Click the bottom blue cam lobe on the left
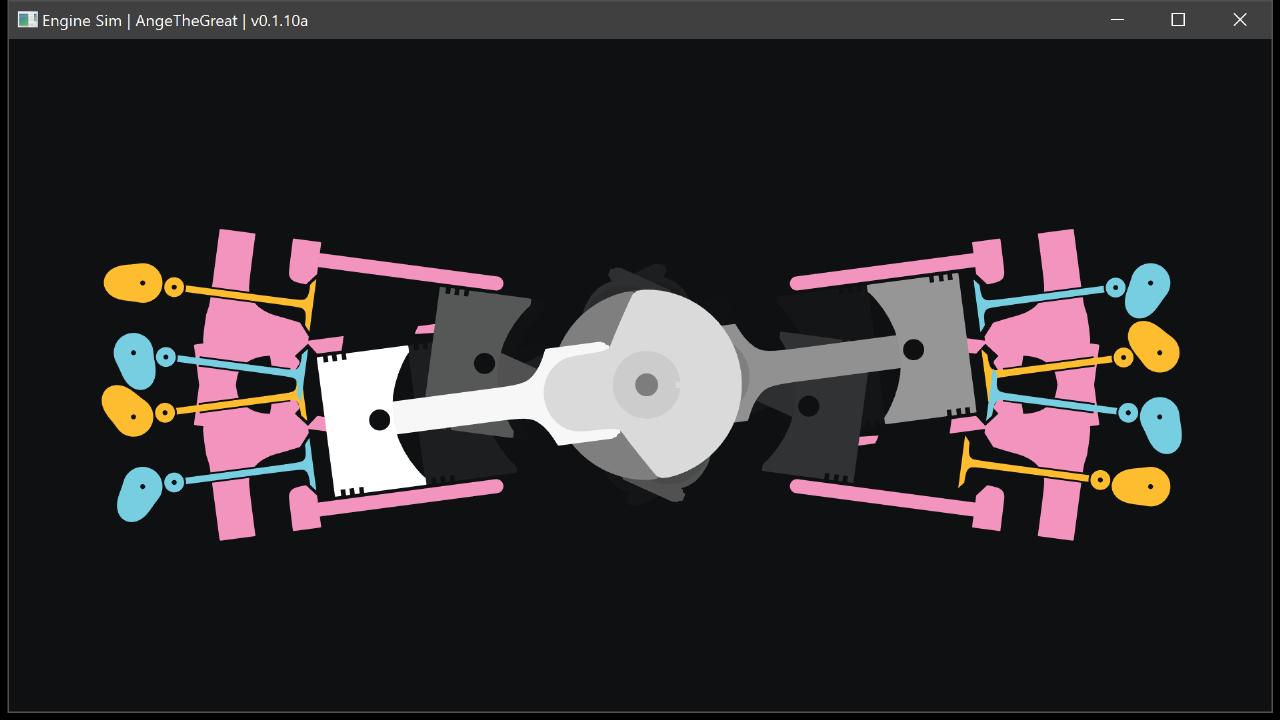Screen dimensions: 1280x720 (x=139, y=494)
